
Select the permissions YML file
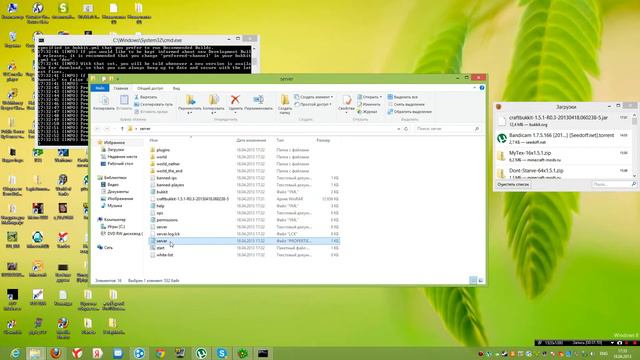[x=167, y=220]
